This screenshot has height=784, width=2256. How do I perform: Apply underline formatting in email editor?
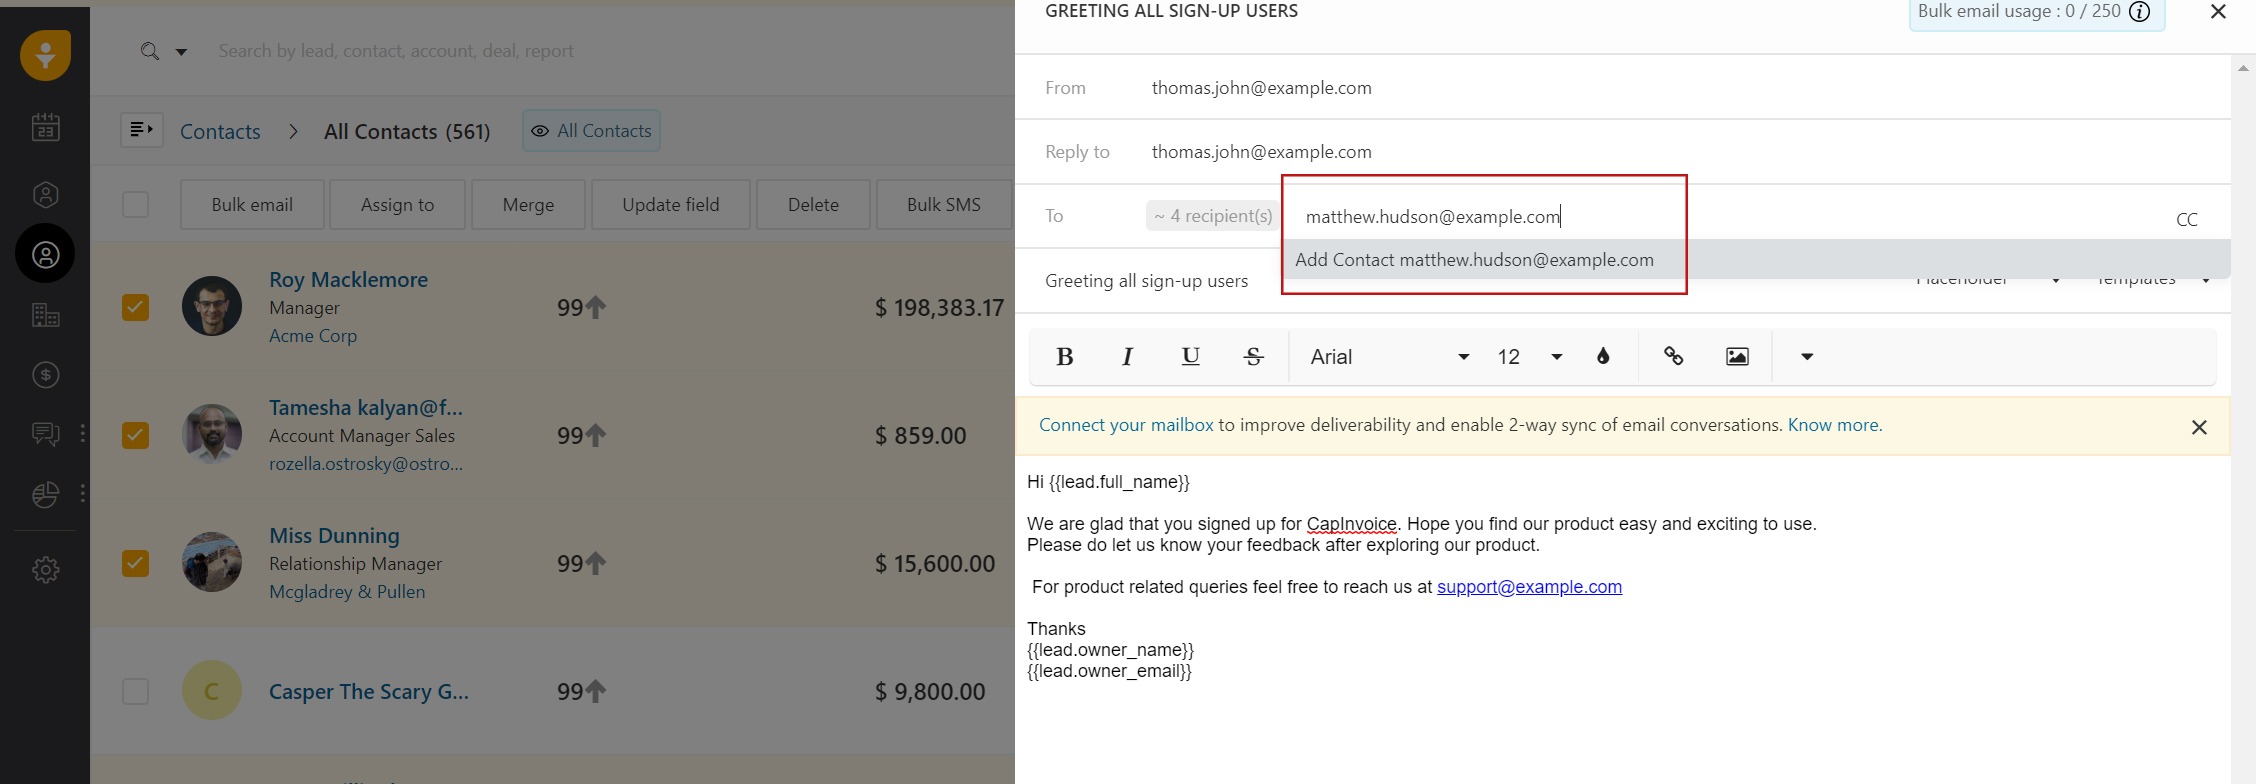pos(1190,357)
